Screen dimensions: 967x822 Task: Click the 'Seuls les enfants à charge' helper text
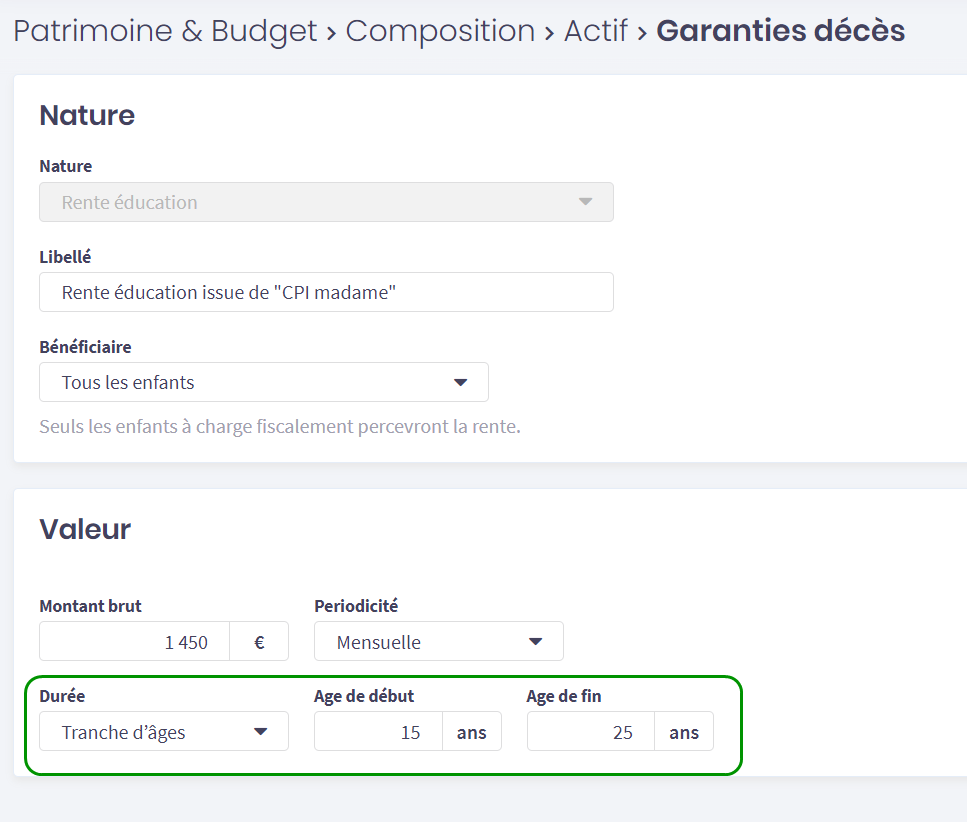click(x=280, y=427)
